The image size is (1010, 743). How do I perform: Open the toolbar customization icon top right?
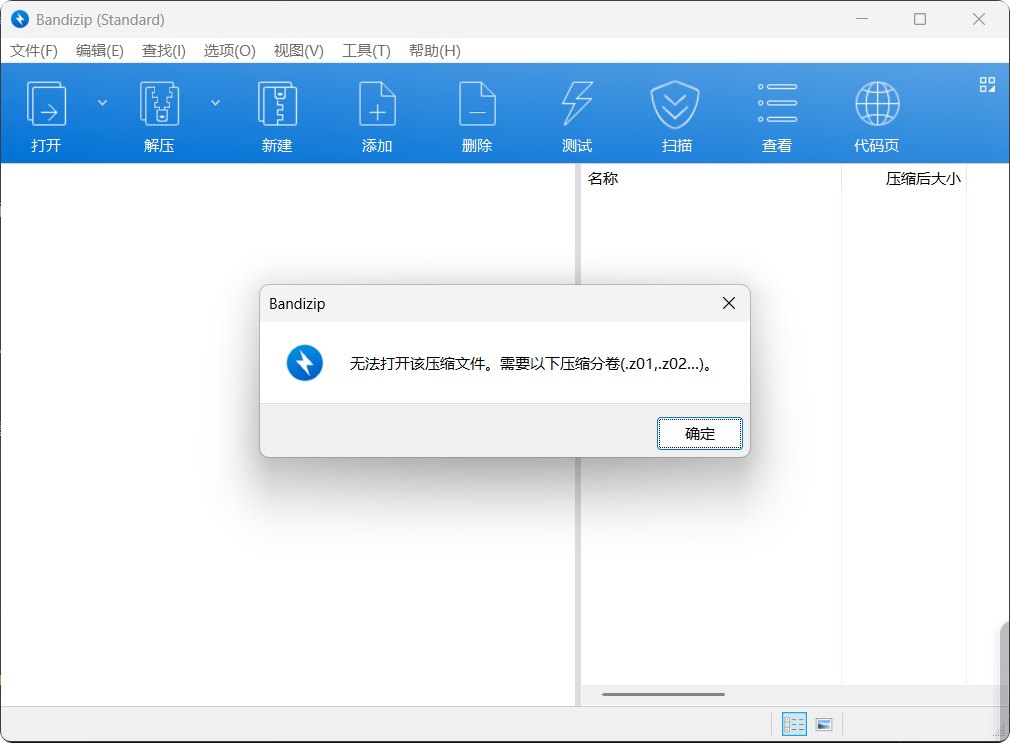[987, 85]
